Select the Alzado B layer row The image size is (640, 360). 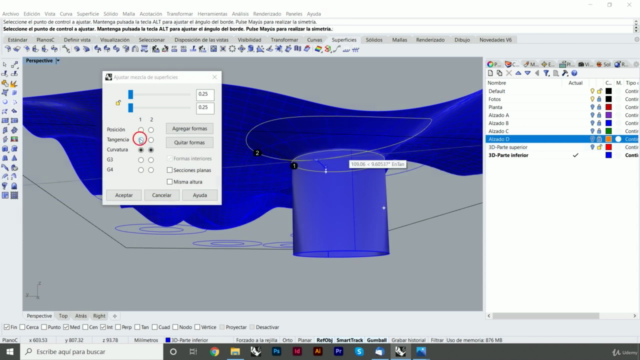click(x=562, y=123)
